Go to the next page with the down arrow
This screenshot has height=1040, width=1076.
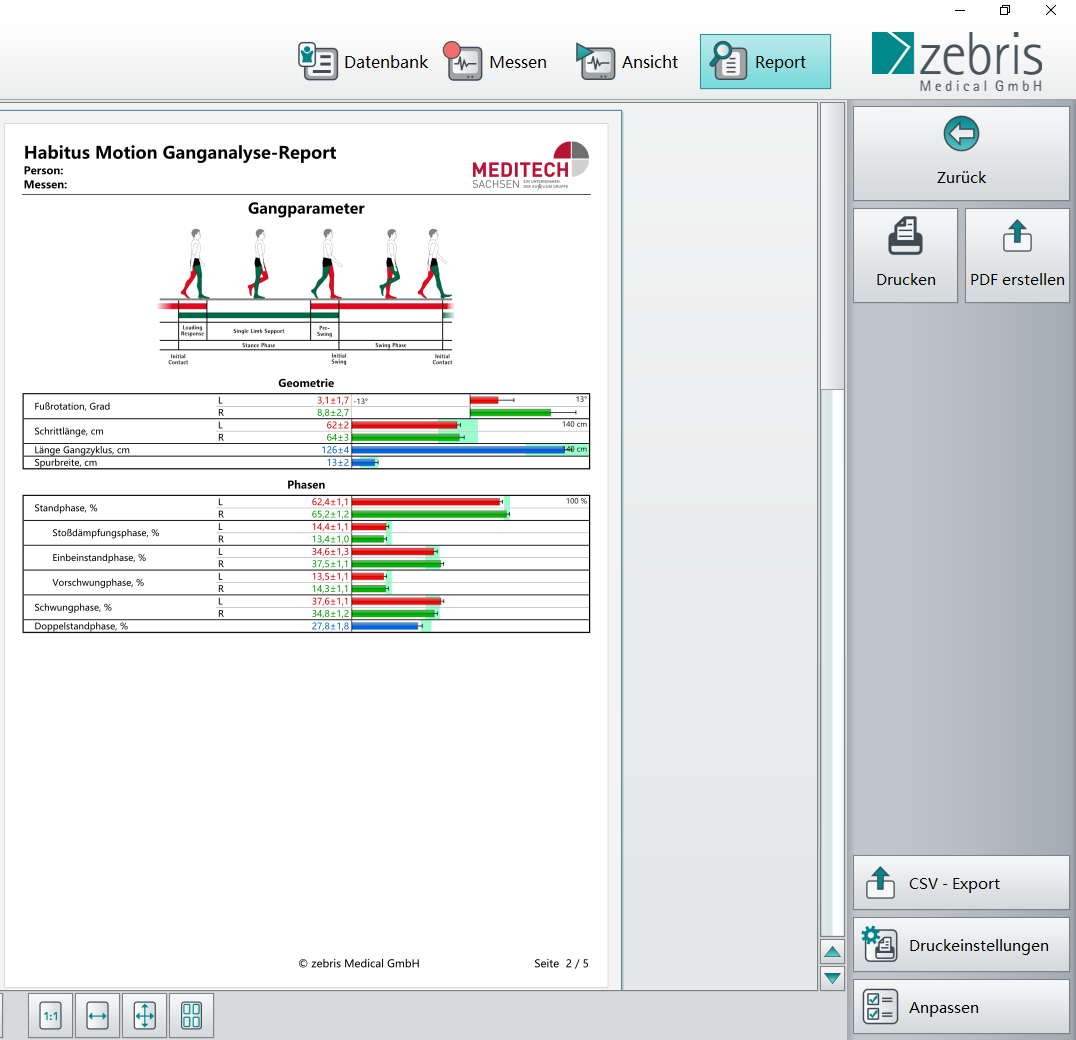(832, 978)
